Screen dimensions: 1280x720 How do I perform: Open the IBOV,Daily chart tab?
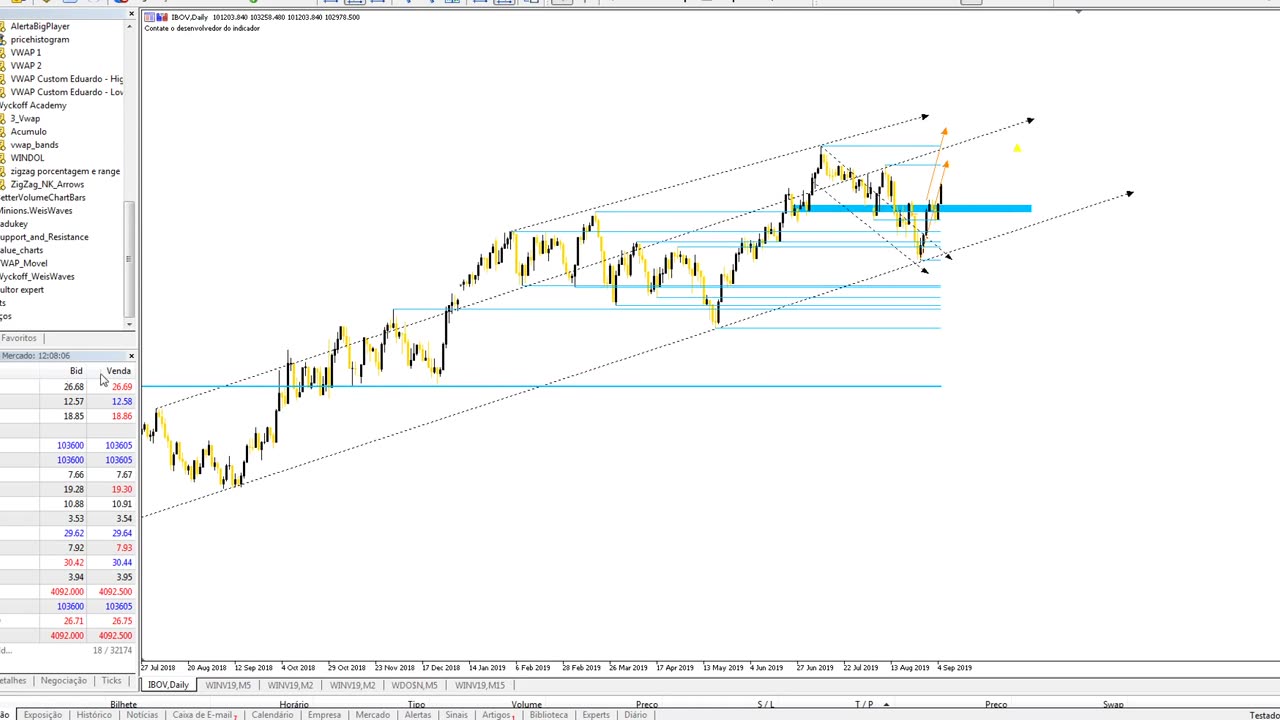pyautogui.click(x=168, y=685)
